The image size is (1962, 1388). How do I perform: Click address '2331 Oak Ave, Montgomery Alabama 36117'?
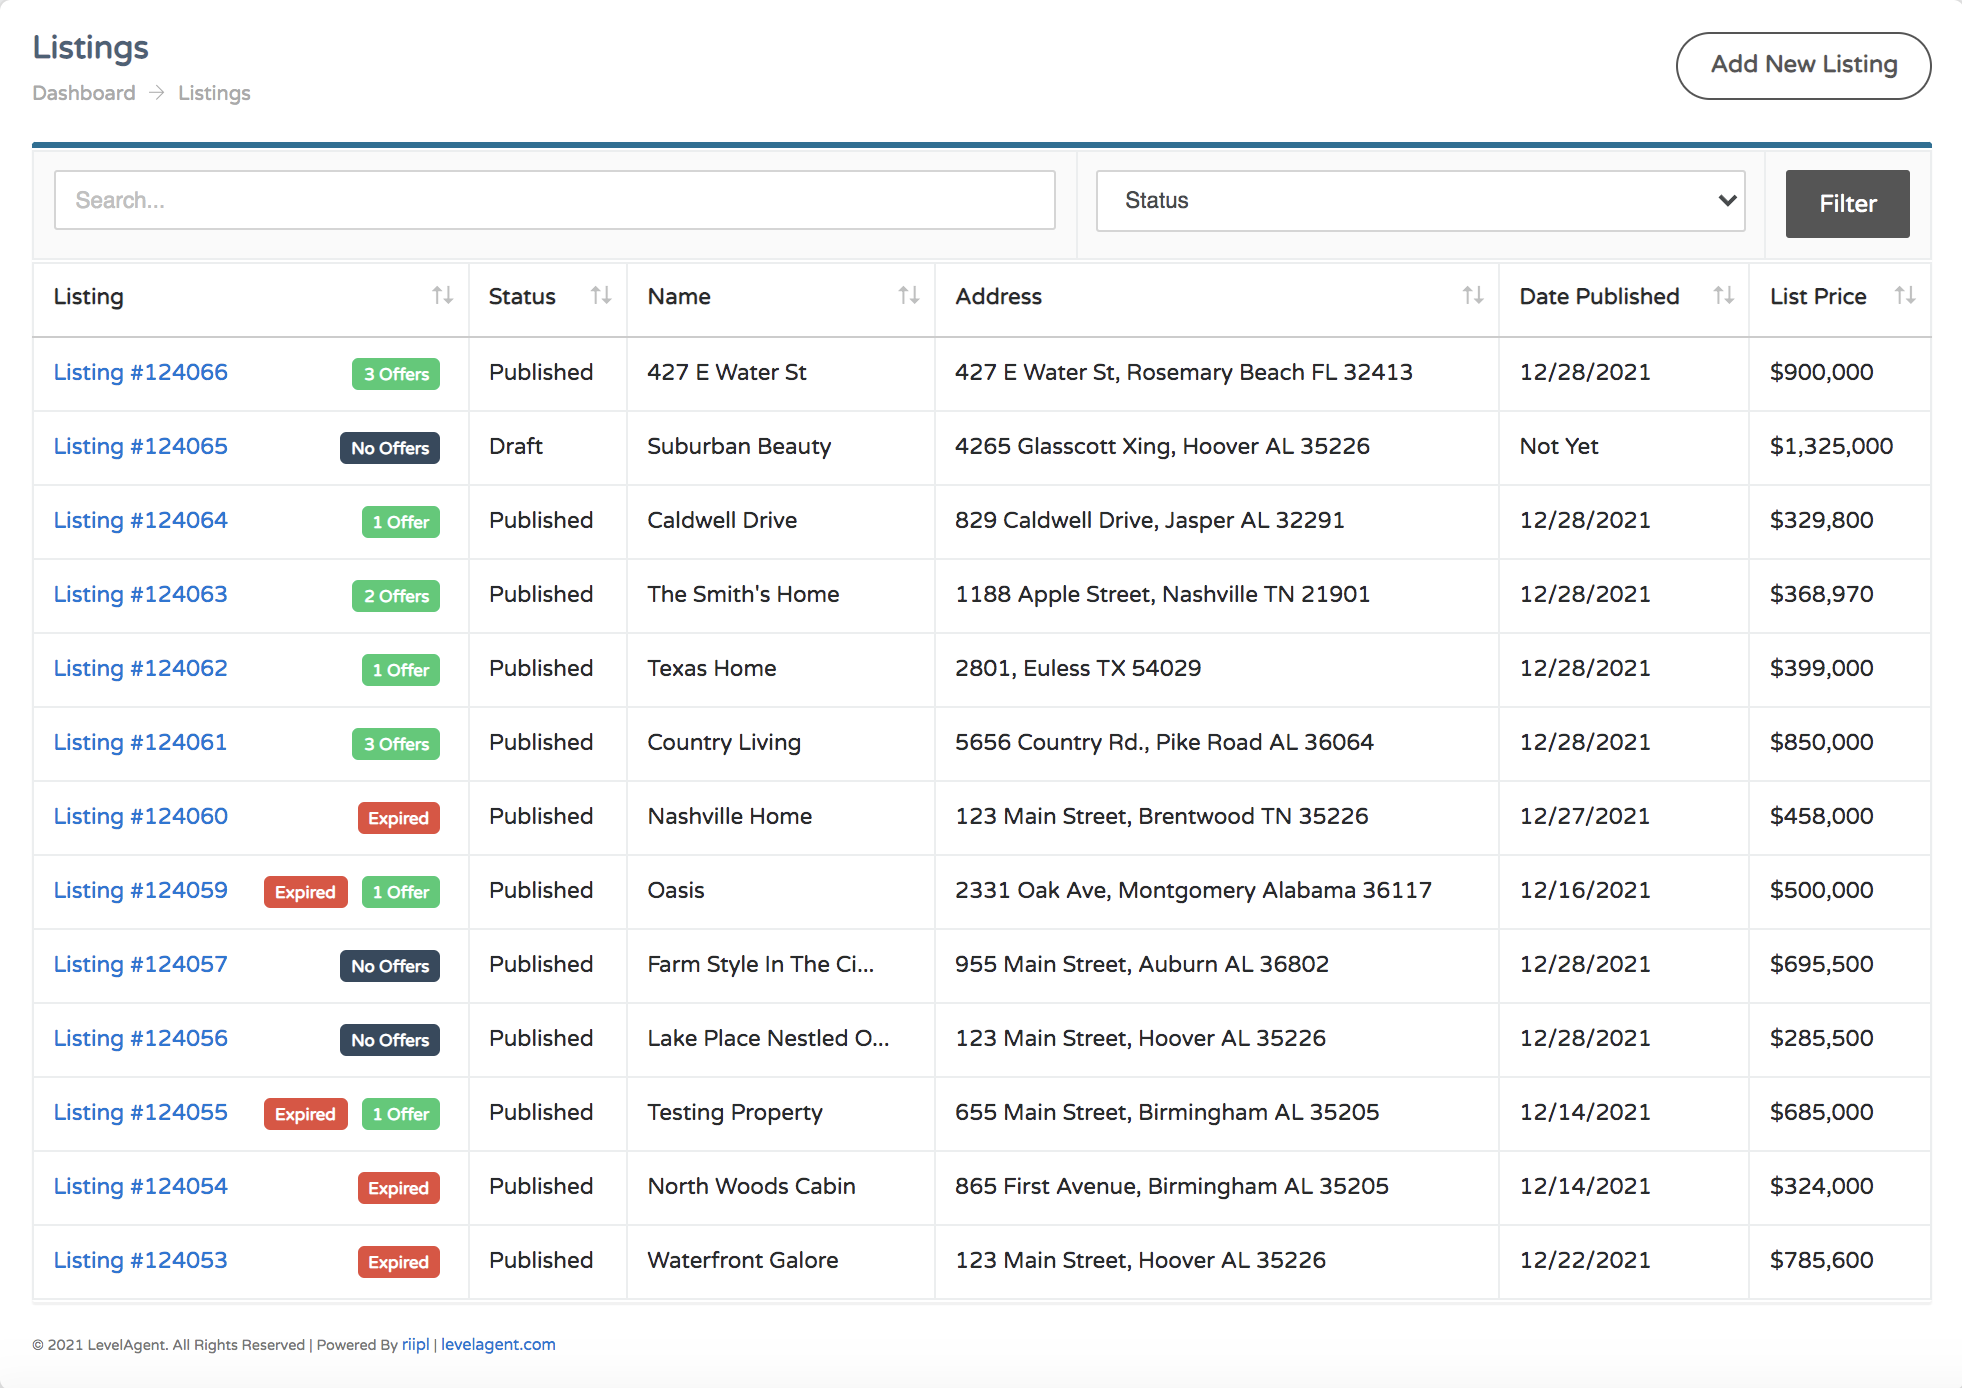(1193, 890)
